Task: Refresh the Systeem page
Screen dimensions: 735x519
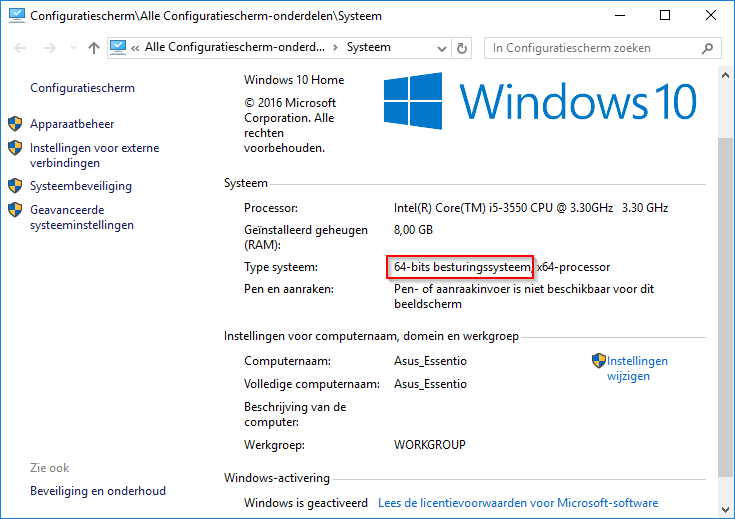Action: (462, 48)
